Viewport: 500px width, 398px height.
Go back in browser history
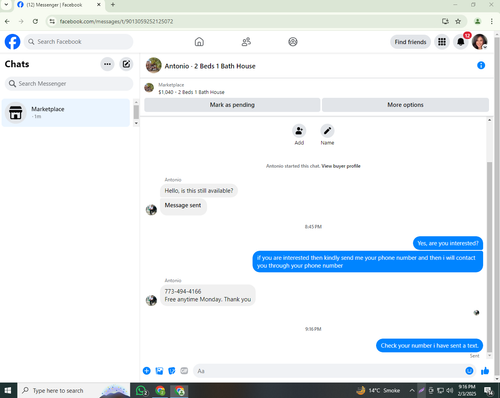[7, 21]
